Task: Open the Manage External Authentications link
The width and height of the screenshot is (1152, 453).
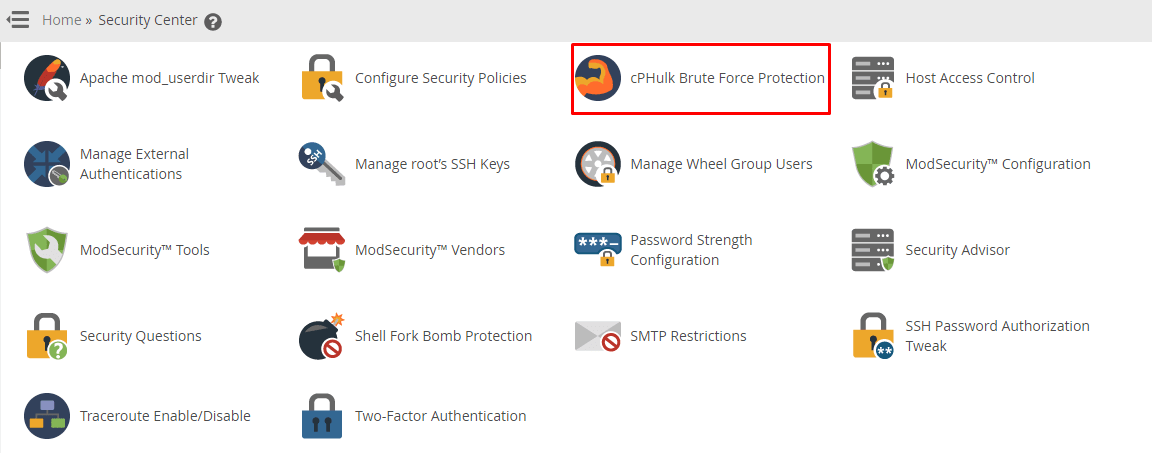Action: tap(134, 164)
